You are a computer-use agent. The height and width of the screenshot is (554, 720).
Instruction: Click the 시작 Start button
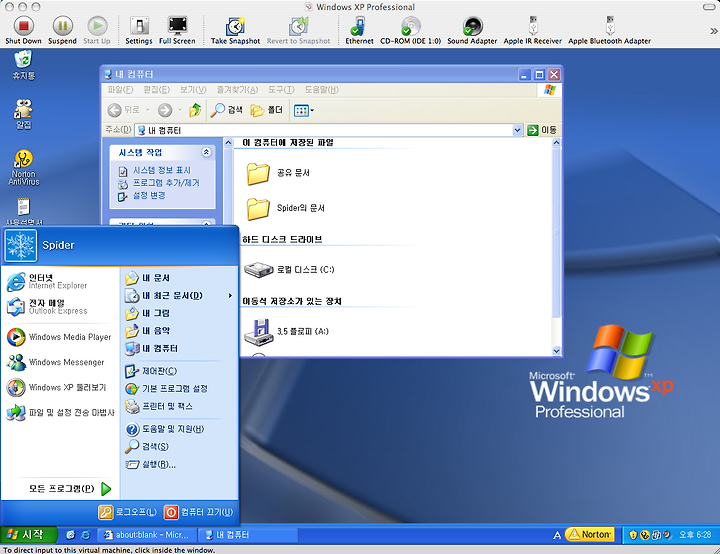28,535
